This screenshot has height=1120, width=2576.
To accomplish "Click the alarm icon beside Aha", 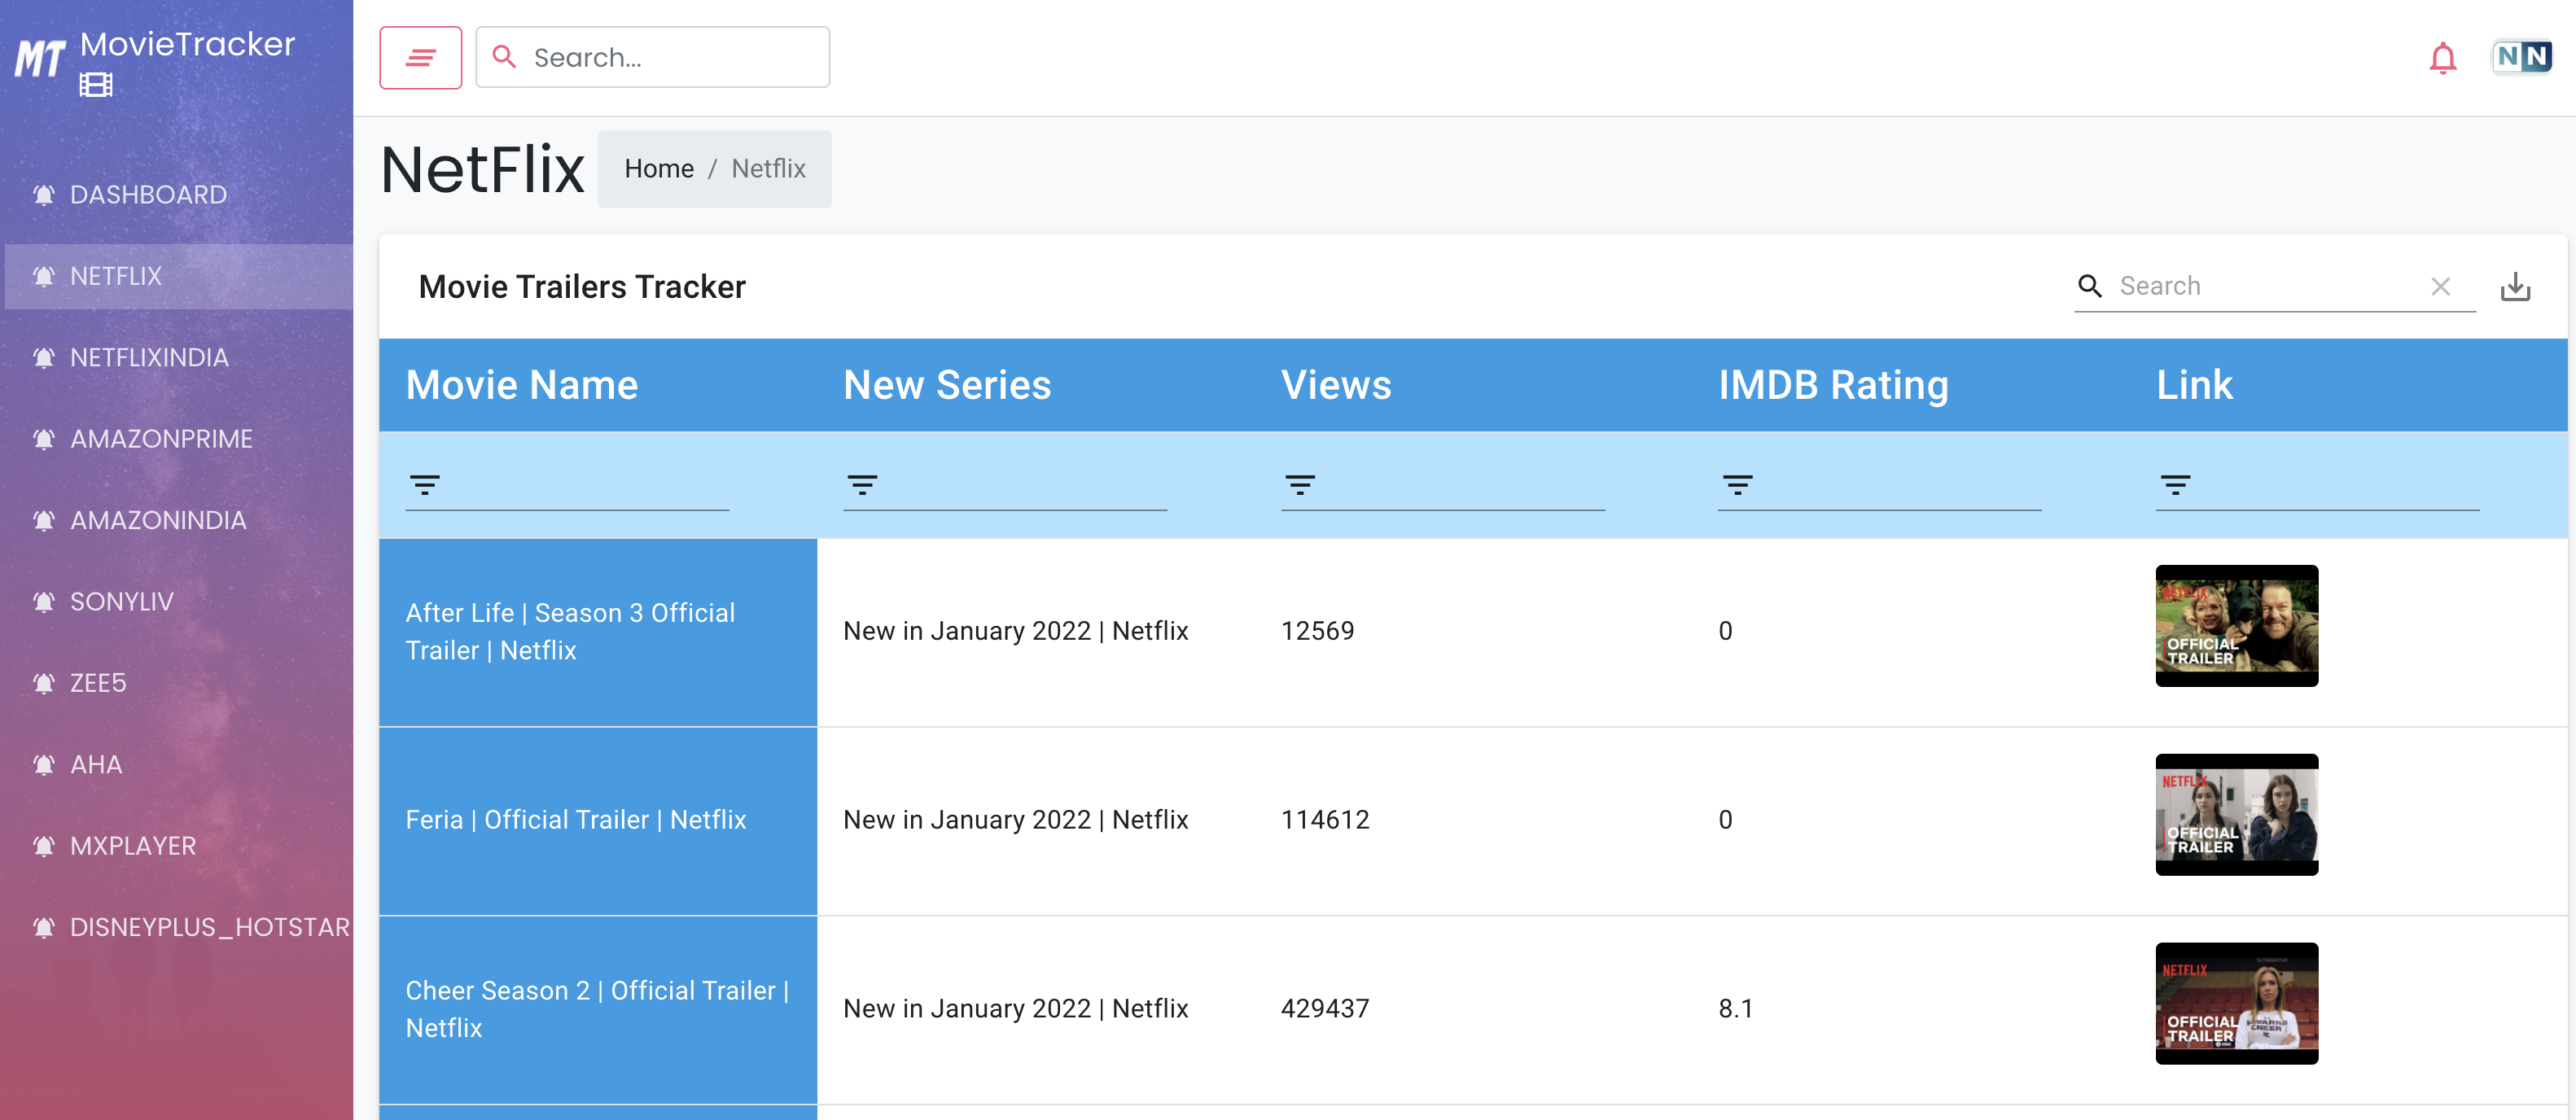I will (44, 764).
